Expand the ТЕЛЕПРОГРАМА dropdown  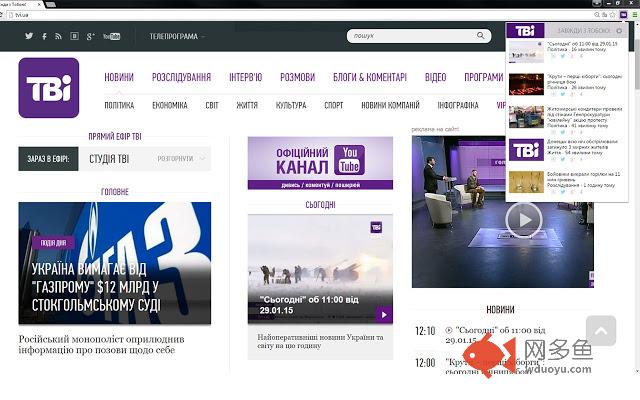click(x=177, y=36)
